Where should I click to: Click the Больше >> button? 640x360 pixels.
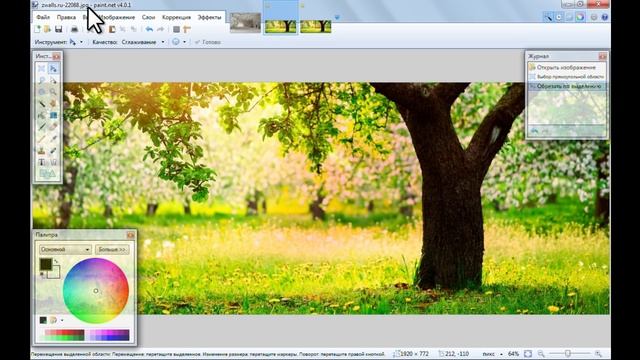point(112,249)
